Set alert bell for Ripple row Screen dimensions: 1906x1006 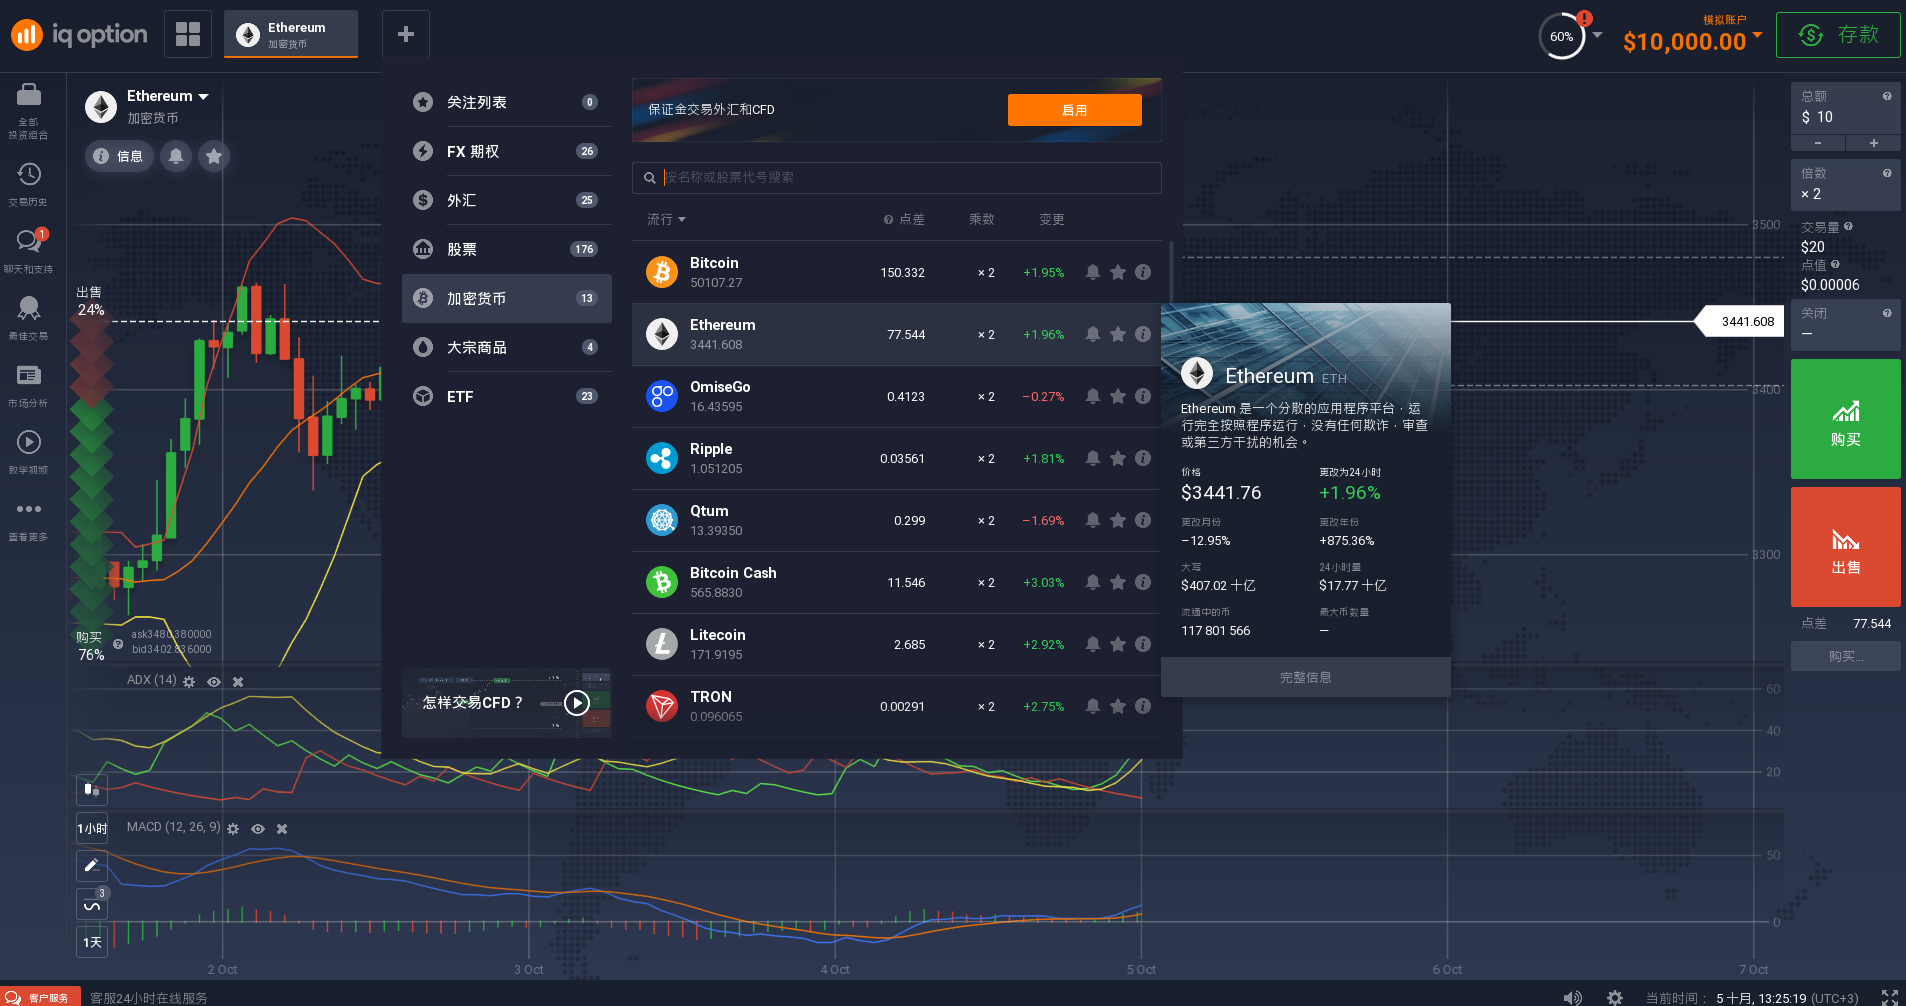coord(1093,458)
